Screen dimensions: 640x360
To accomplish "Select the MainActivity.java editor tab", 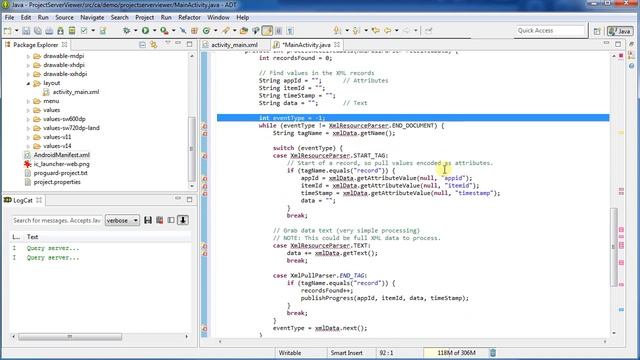I will 306,45.
